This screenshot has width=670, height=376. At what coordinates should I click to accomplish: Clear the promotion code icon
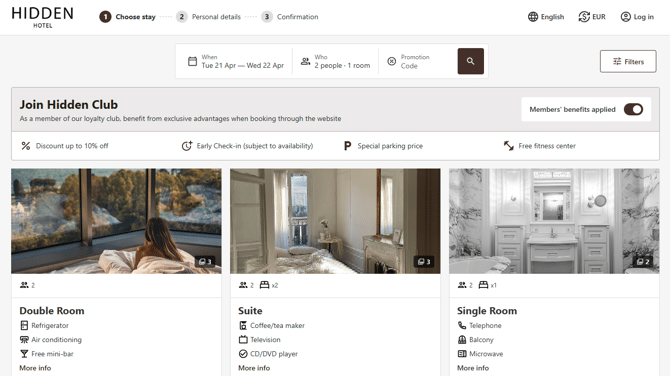point(391,62)
